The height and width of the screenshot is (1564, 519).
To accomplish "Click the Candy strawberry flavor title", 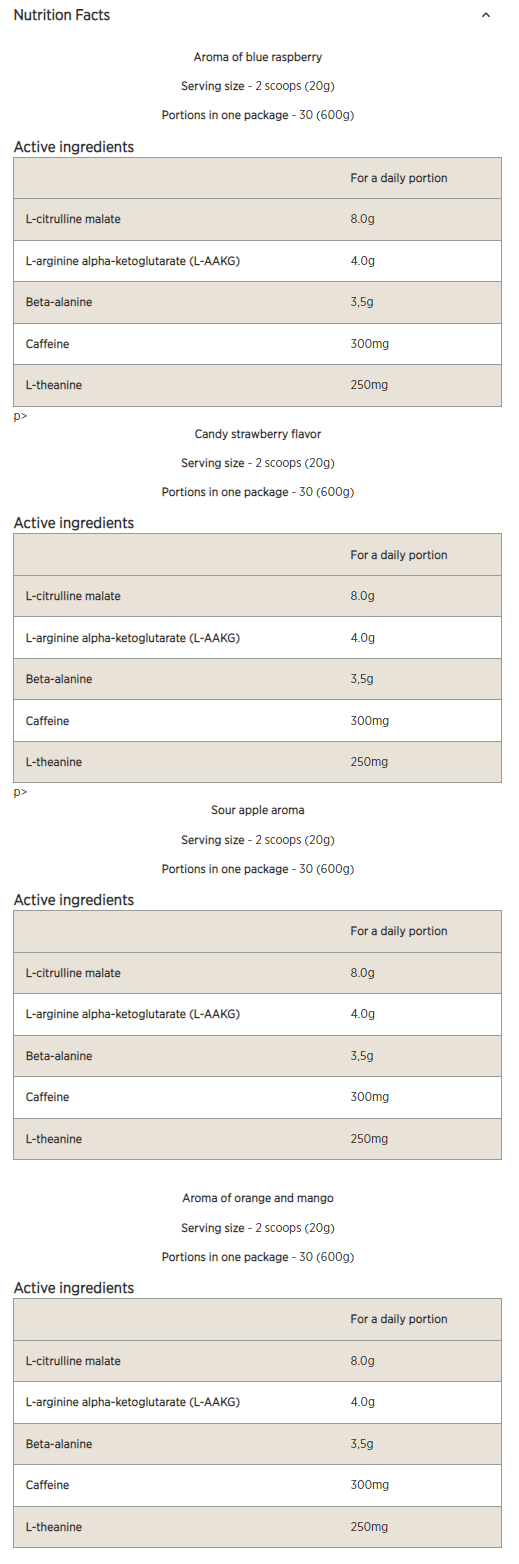I will pos(258,434).
